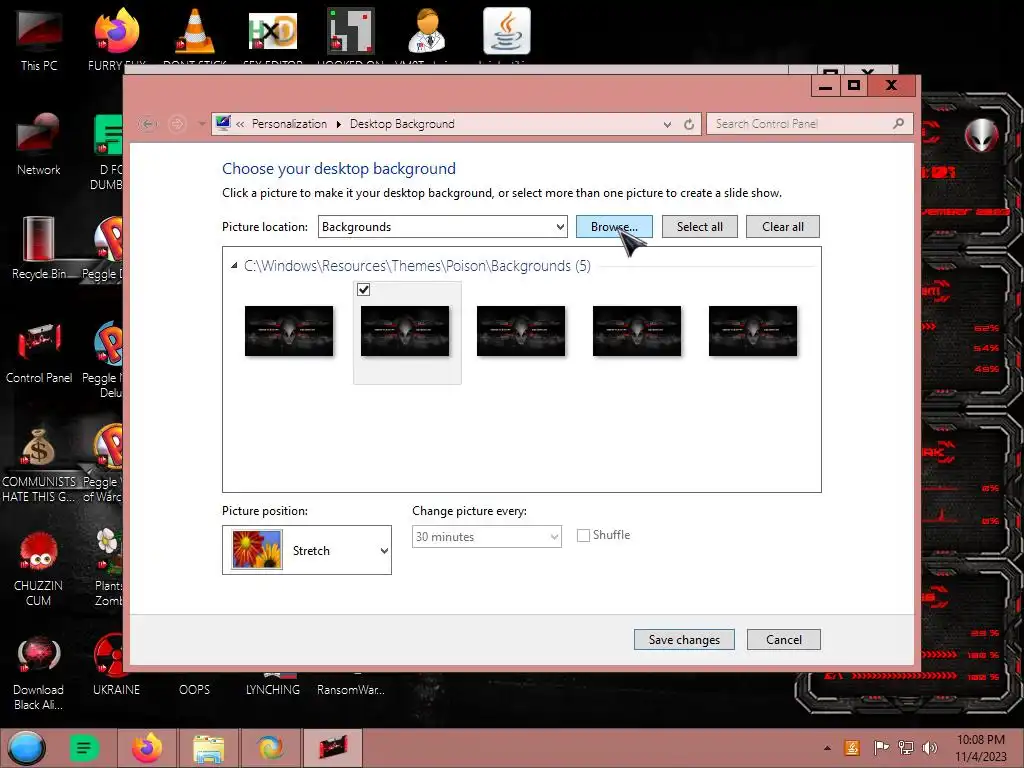Open the Control Panel desktop icon
This screenshot has width=1024, height=768.
point(39,352)
